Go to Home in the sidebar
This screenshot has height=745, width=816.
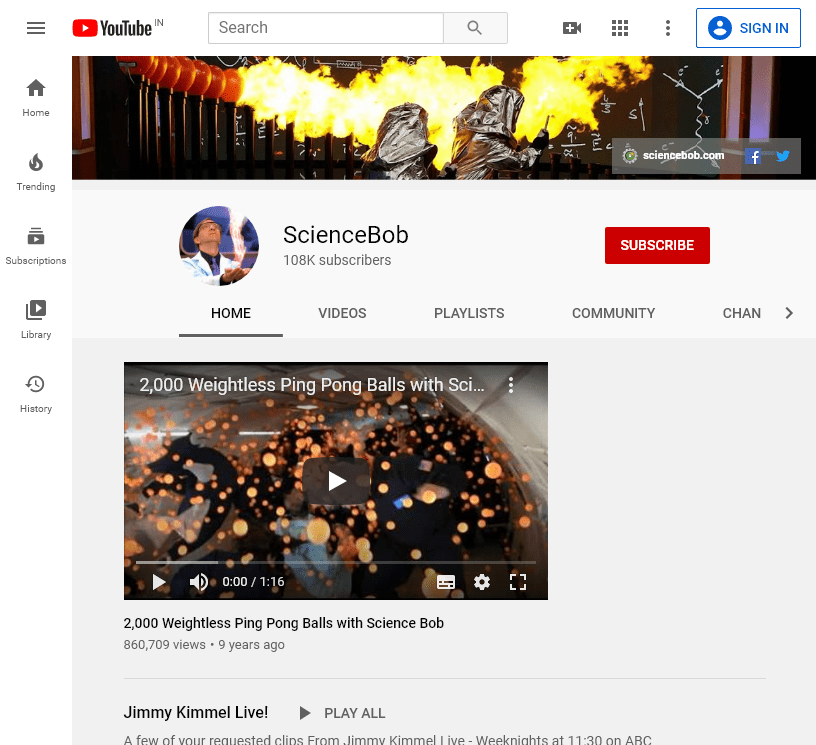tap(36, 98)
